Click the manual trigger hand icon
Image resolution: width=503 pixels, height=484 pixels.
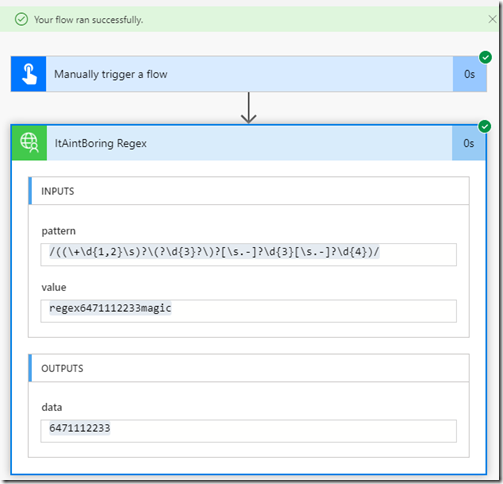(29, 74)
